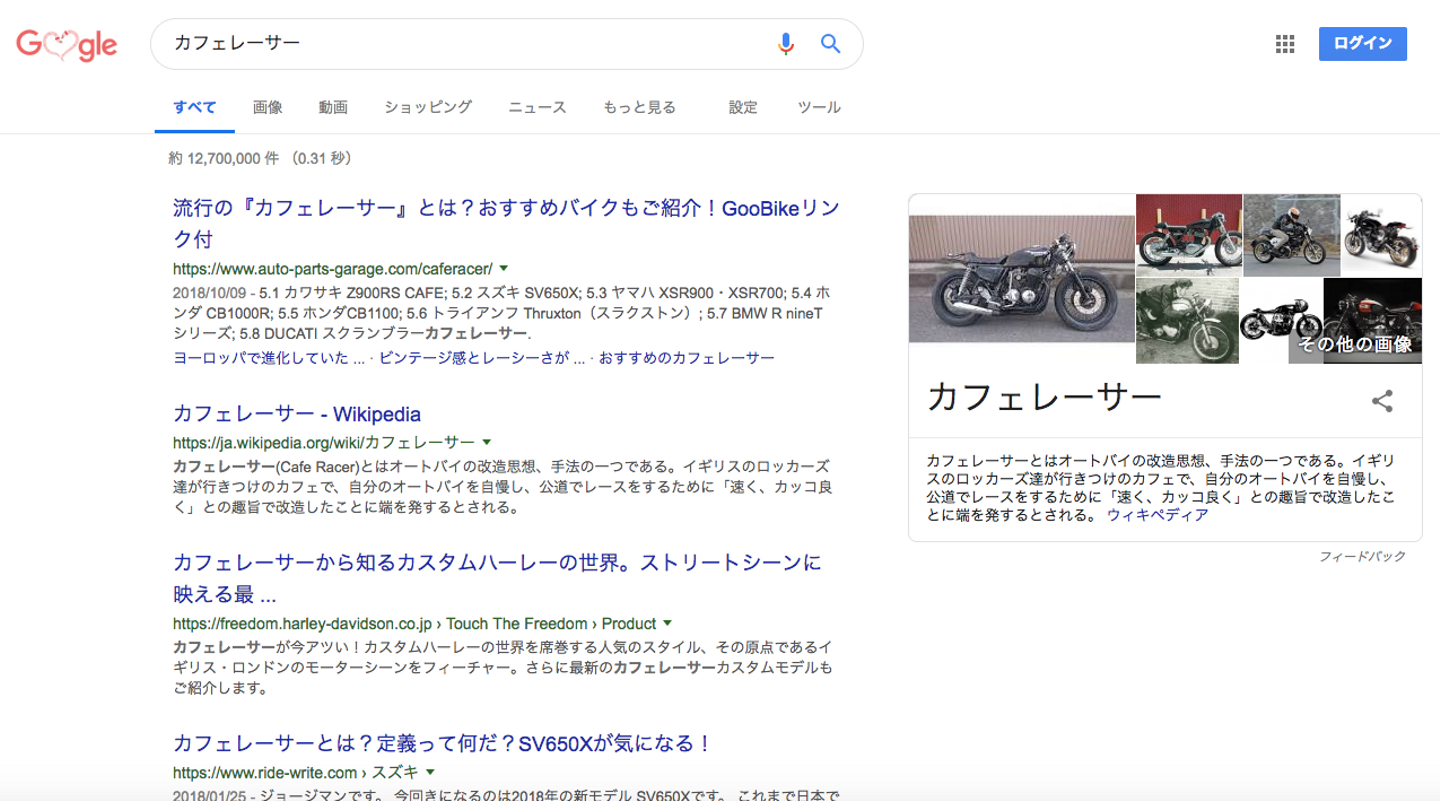Click the blue search magnifier icon
The width and height of the screenshot is (1440, 801).
(x=830, y=44)
